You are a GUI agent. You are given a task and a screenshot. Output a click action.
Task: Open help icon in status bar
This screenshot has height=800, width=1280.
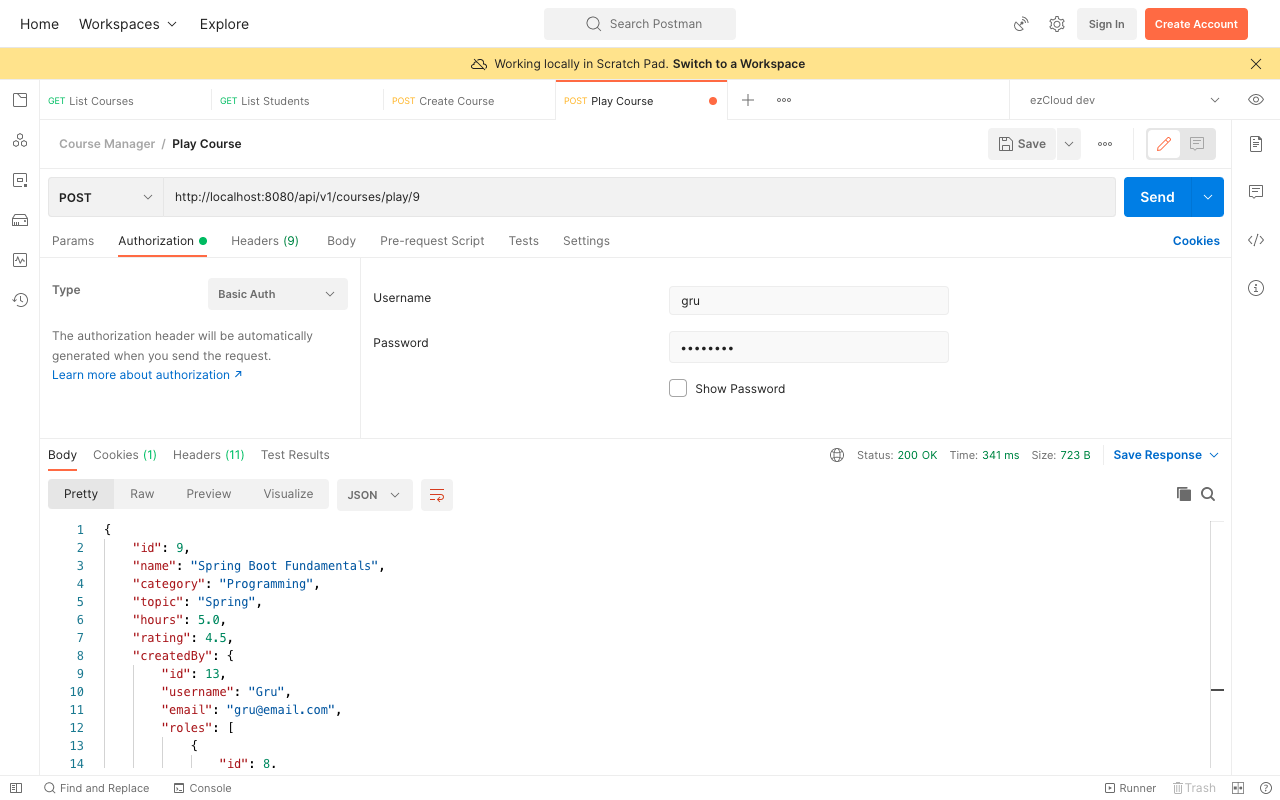(x=1266, y=788)
